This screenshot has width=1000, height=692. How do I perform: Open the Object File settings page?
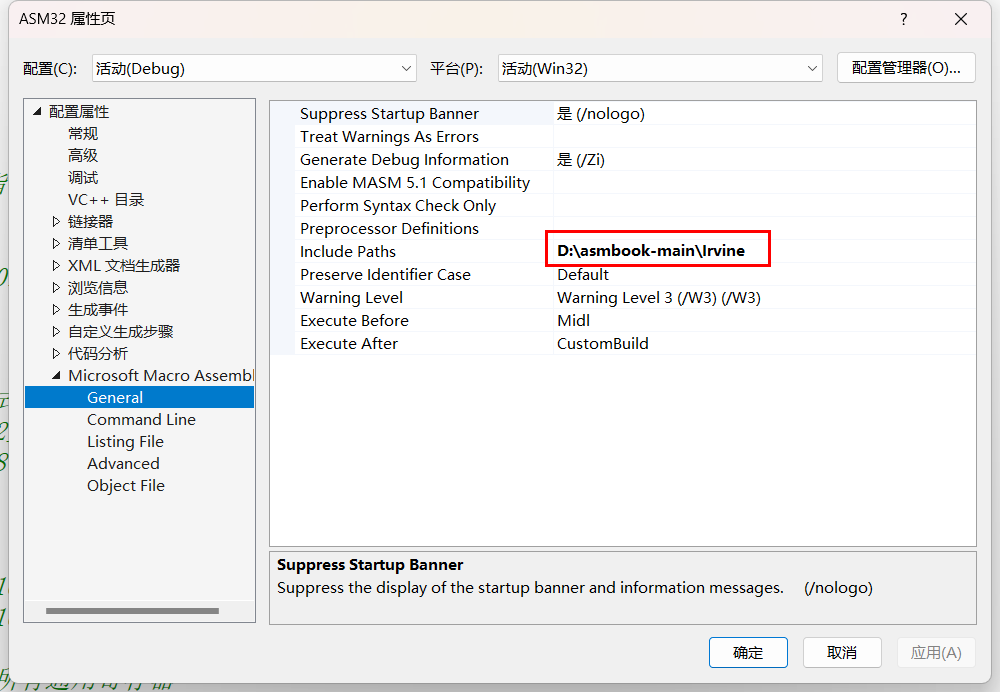(x=126, y=486)
